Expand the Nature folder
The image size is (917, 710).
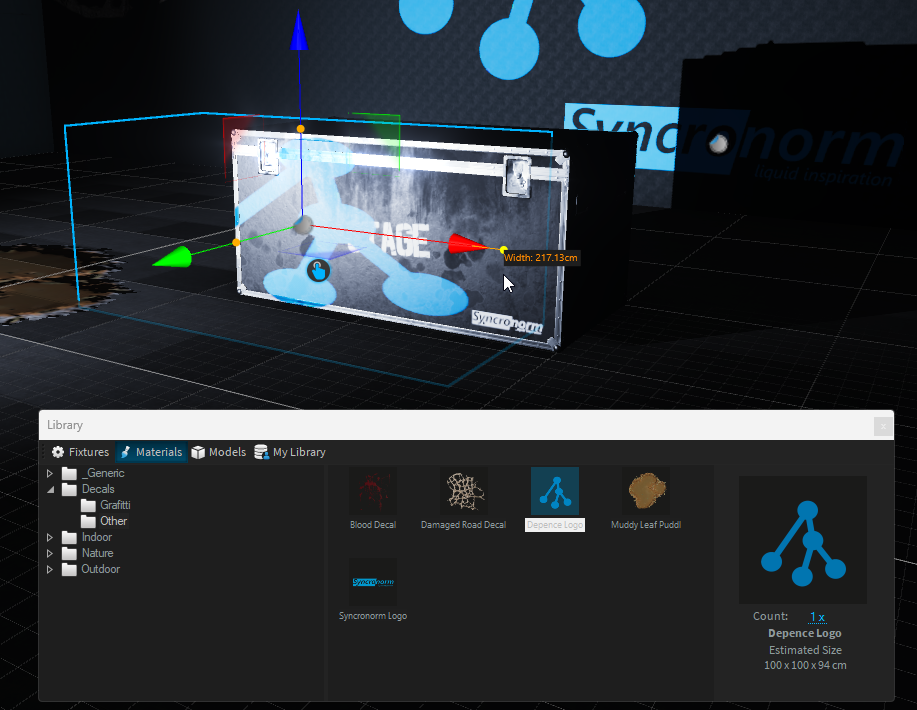50,553
